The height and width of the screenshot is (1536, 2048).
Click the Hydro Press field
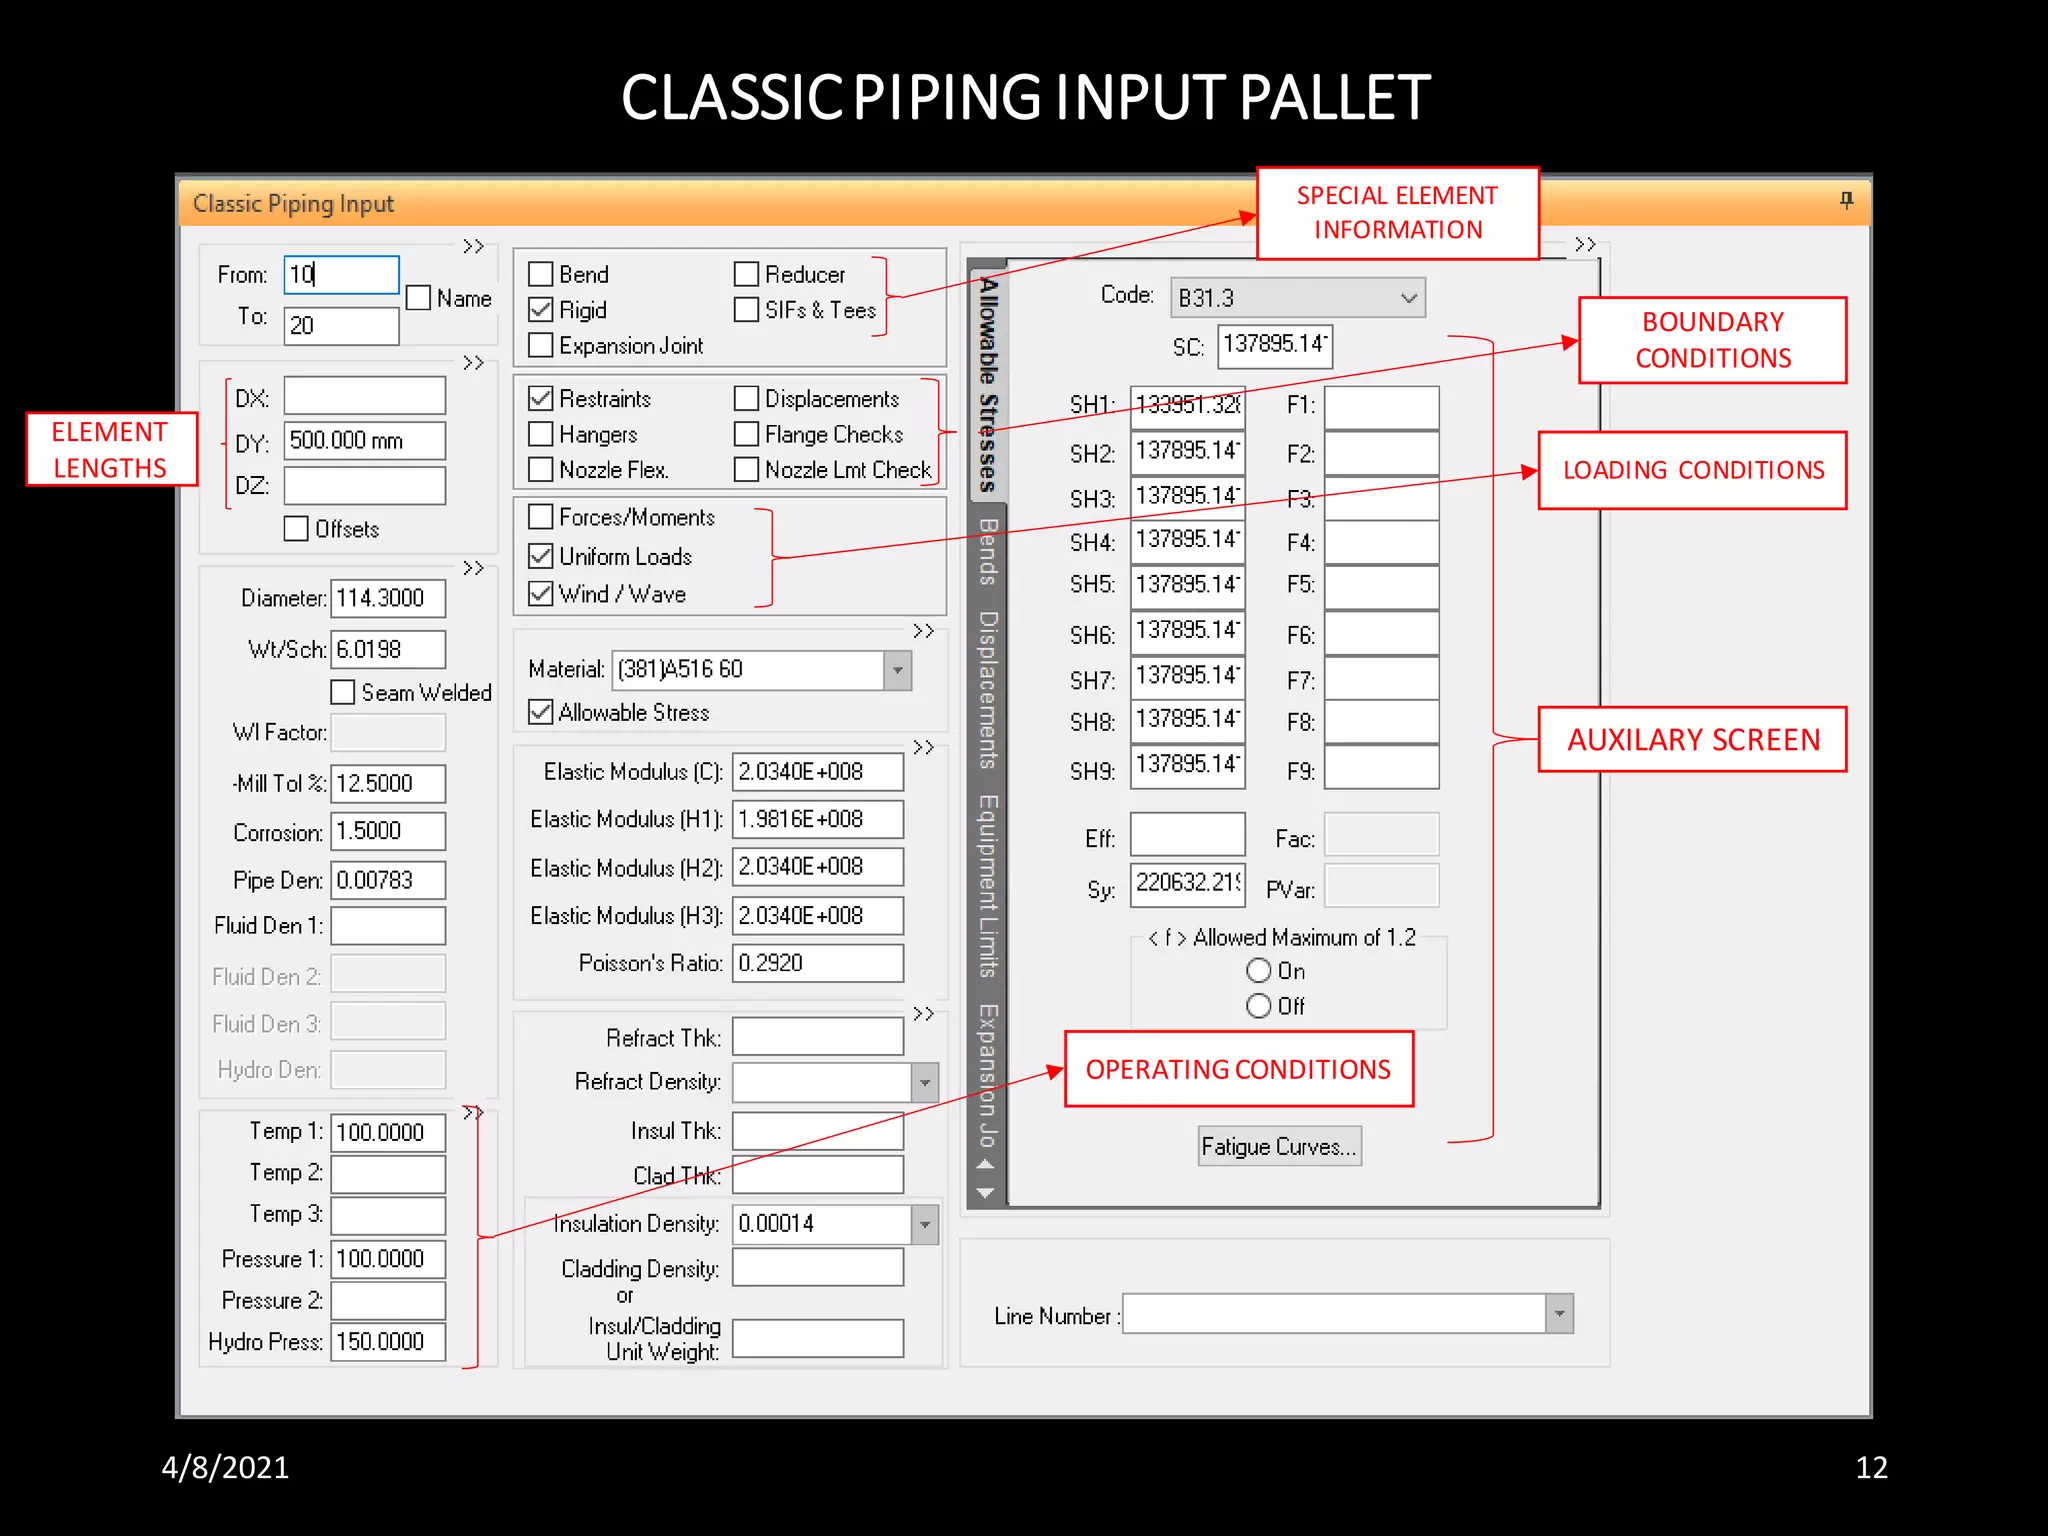pos(388,1342)
